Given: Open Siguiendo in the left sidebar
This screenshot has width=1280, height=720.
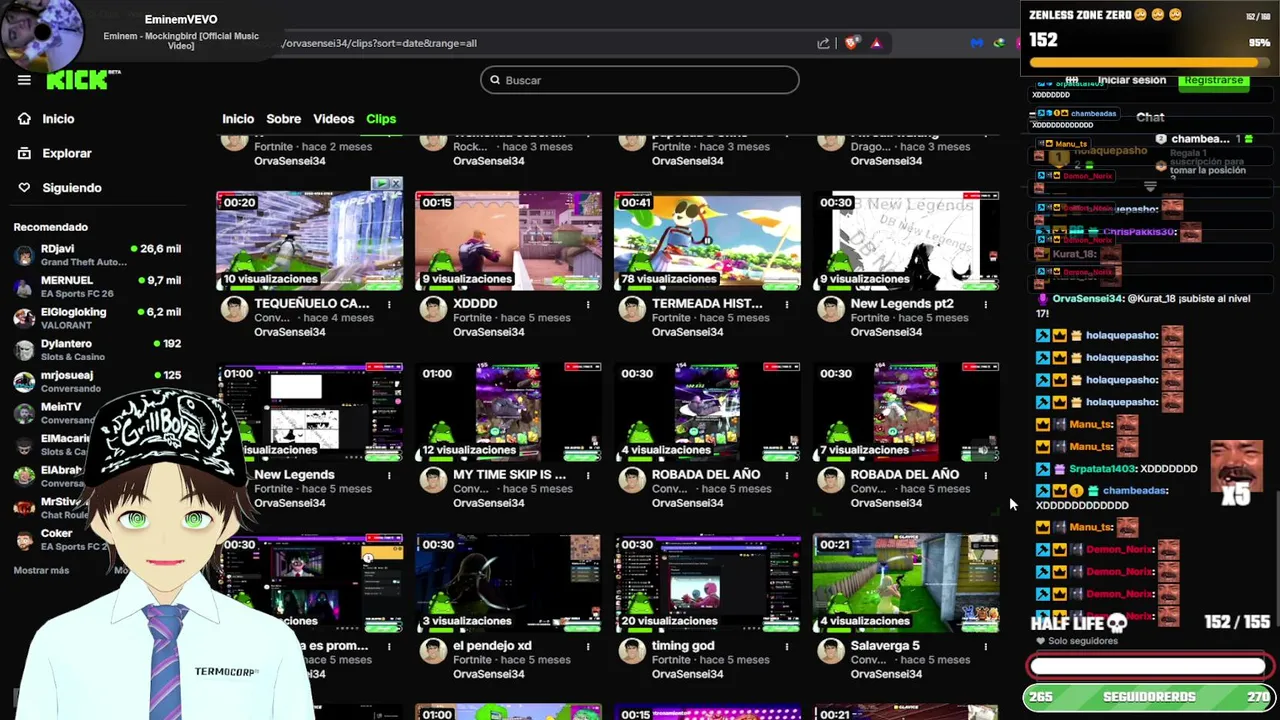Looking at the screenshot, I should pos(72,188).
